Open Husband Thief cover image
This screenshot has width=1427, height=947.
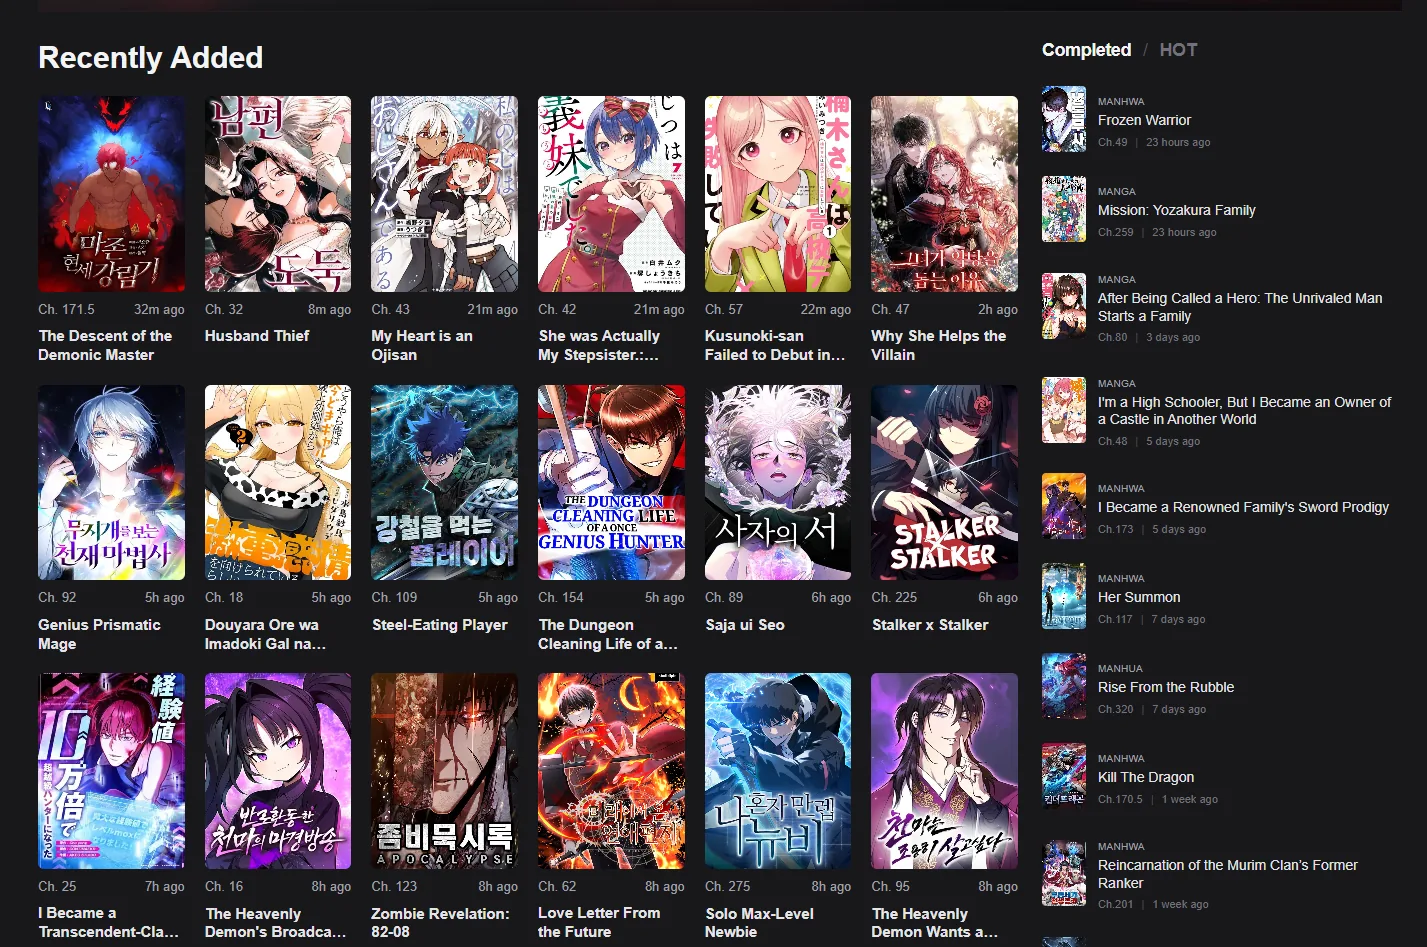pos(278,194)
